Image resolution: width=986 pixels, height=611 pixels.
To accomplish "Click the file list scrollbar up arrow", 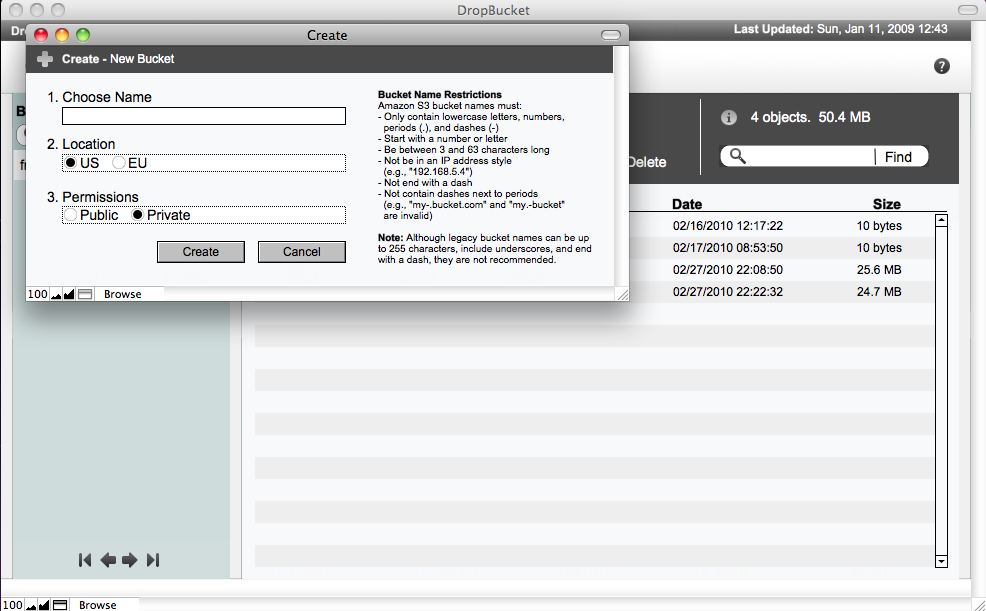I will 941,221.
